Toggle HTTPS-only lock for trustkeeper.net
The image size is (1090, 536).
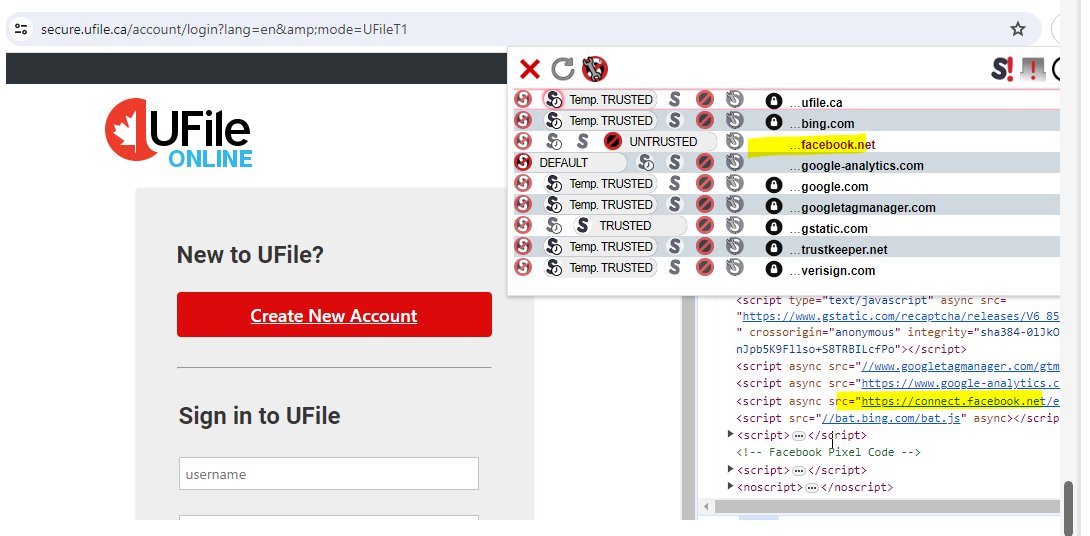[x=774, y=249]
